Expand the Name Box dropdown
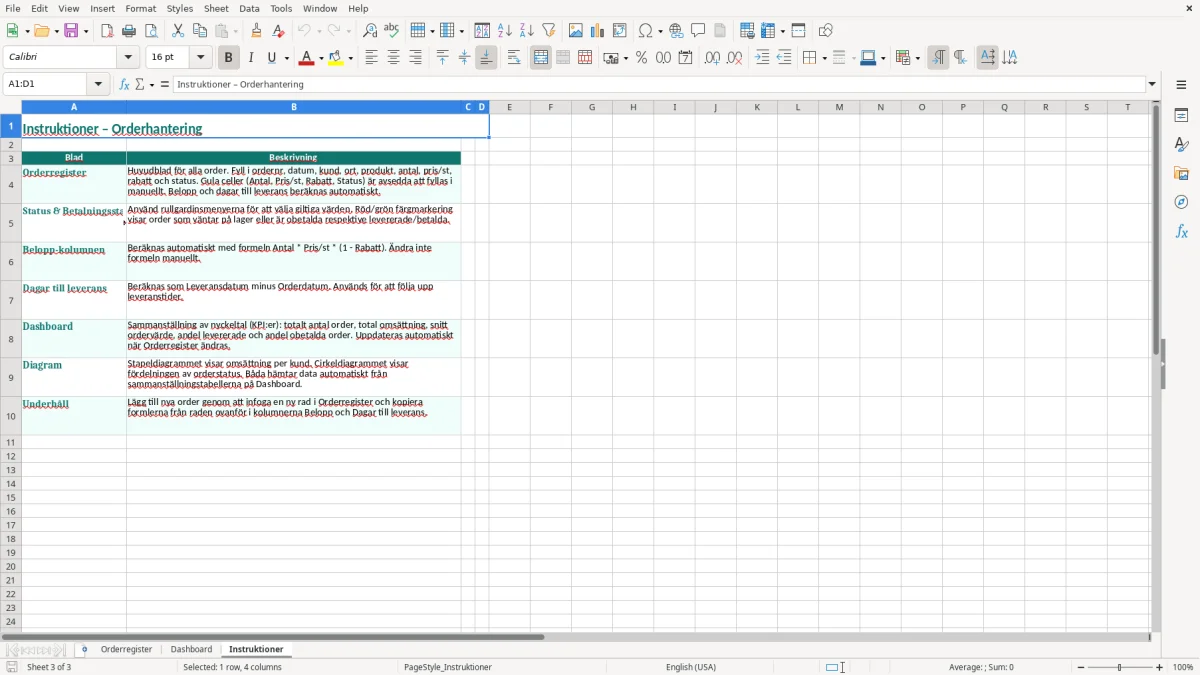Image resolution: width=1200 pixels, height=675 pixels. [98, 85]
